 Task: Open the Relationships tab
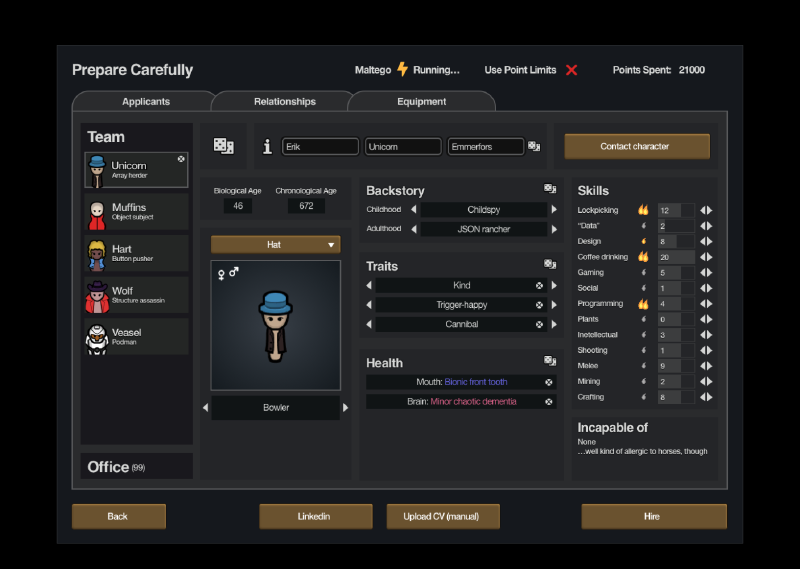[x=285, y=101]
